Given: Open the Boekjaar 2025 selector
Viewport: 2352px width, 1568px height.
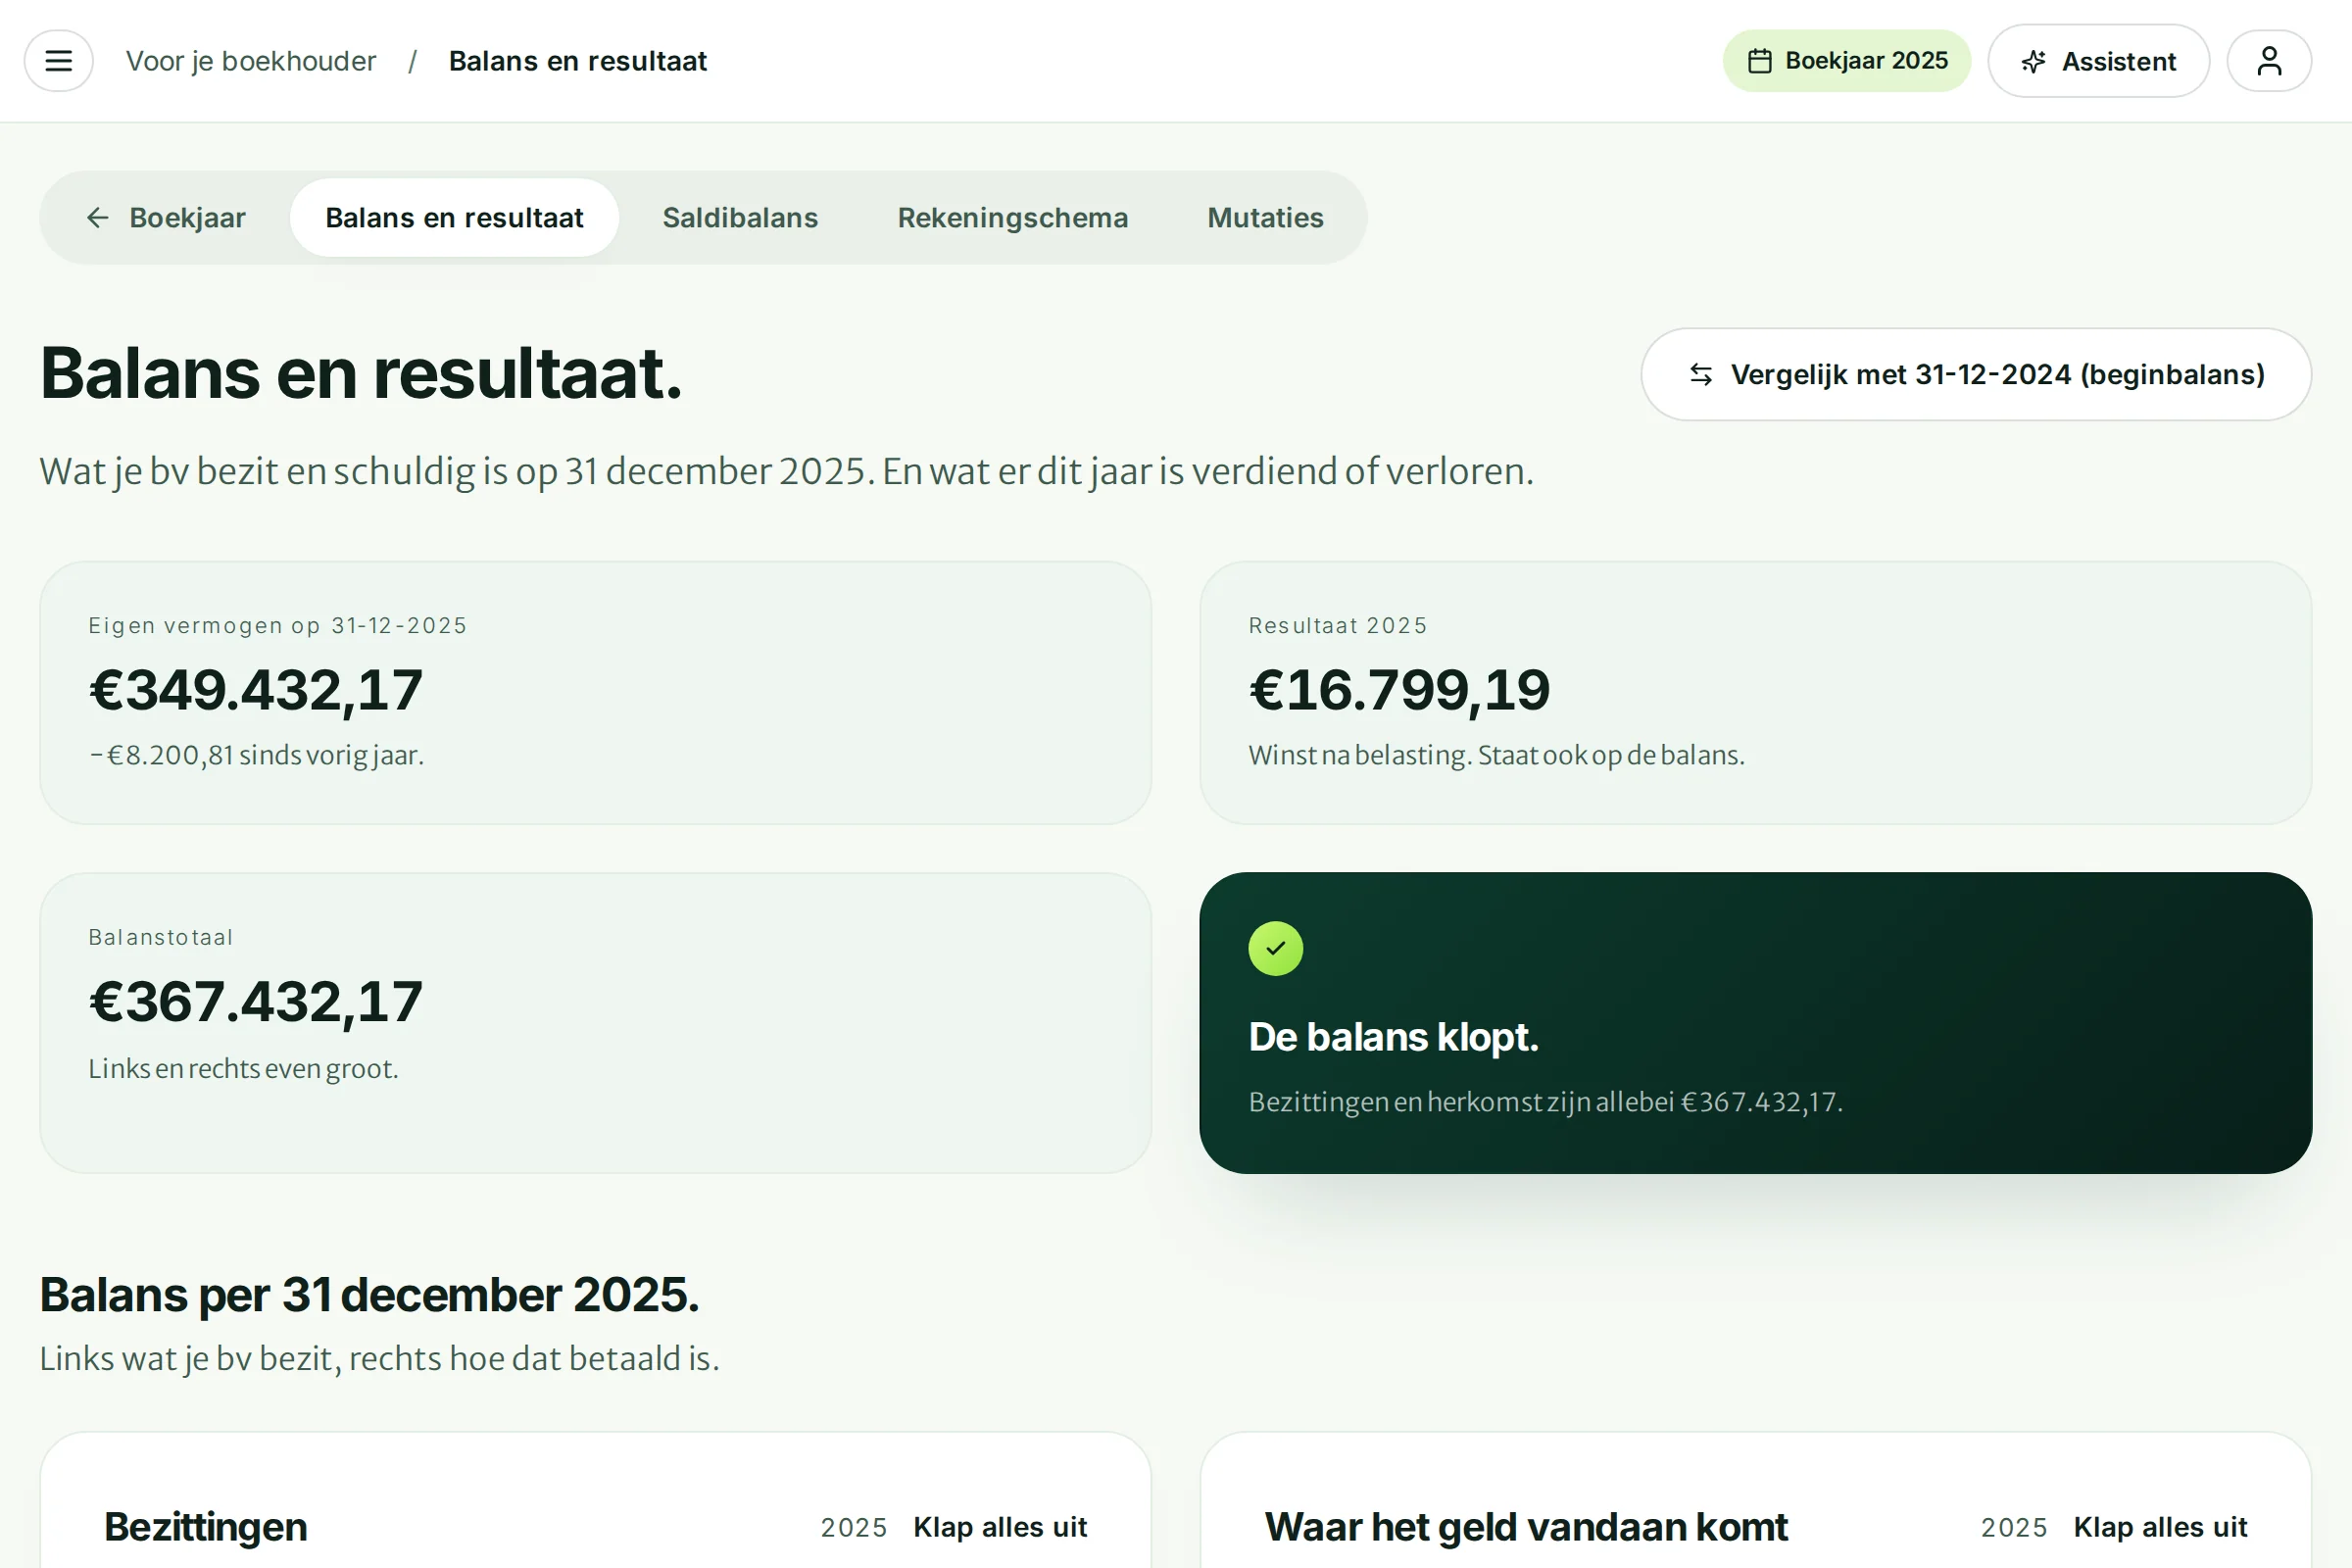Looking at the screenshot, I should (x=1846, y=61).
